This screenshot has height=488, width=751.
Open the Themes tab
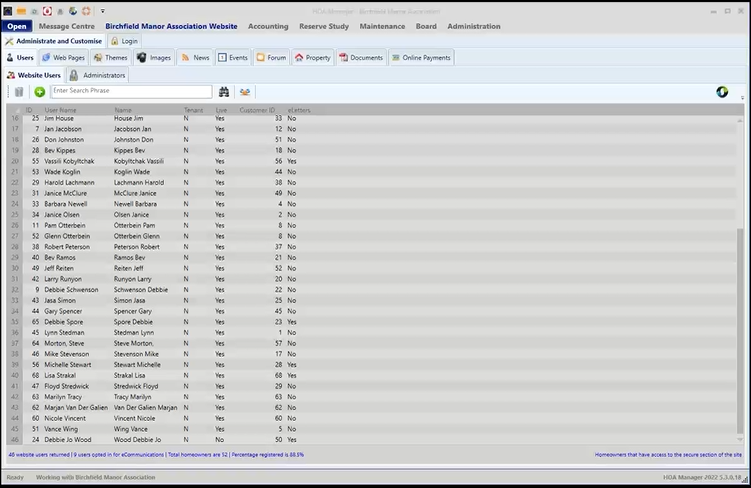coord(111,57)
